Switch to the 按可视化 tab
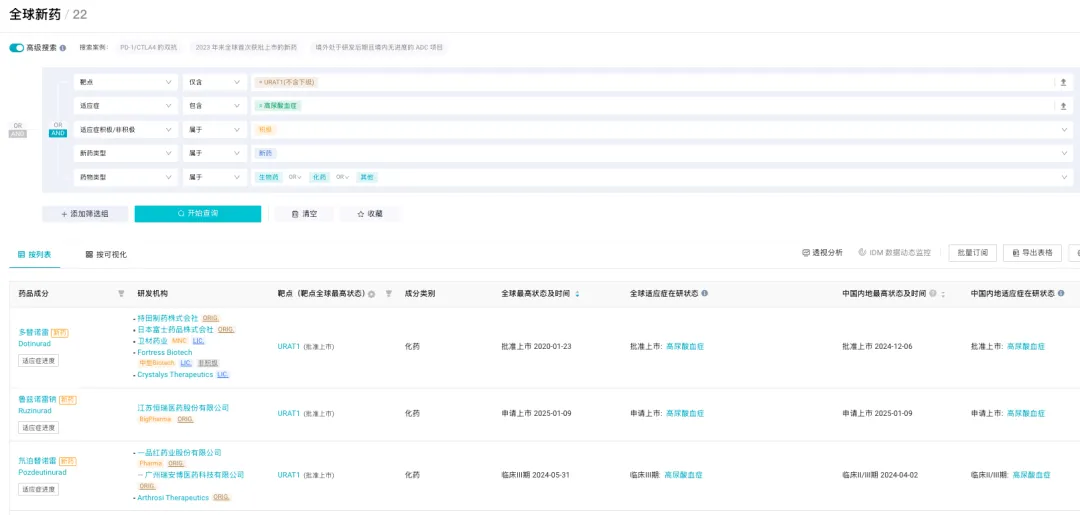The image size is (1080, 515). point(106,254)
